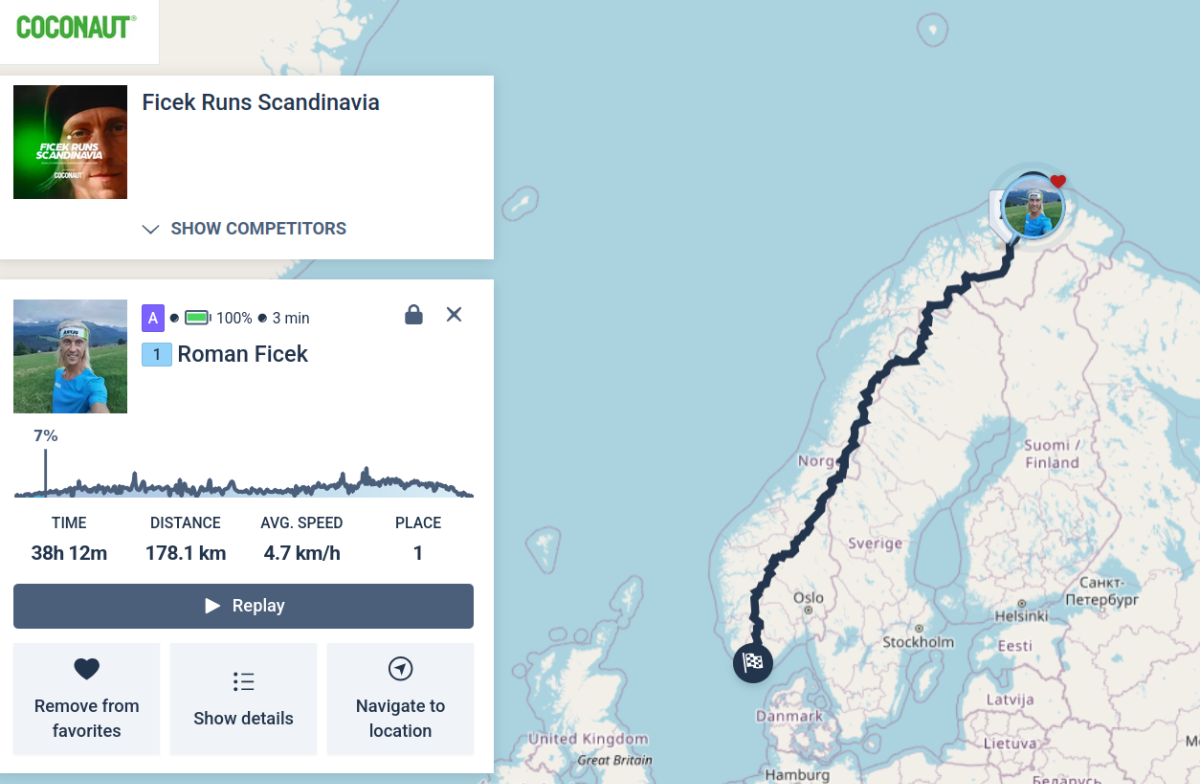Click the number 1 bib badge
Screen dimensions: 1200x784
point(157,354)
